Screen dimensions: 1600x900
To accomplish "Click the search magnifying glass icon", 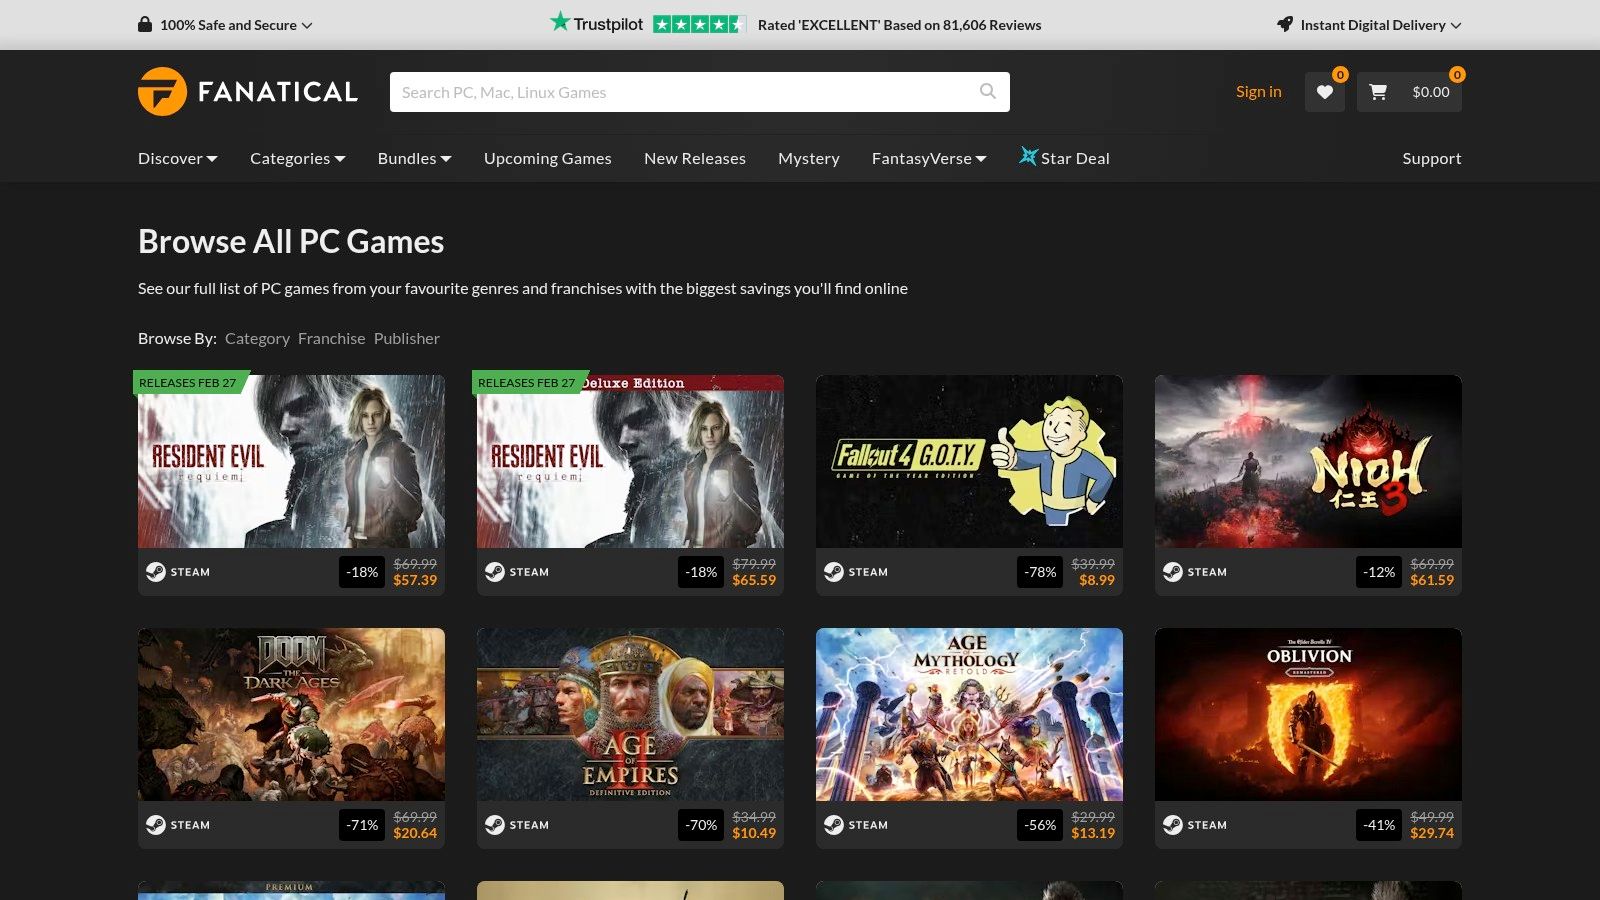I will 987,91.
